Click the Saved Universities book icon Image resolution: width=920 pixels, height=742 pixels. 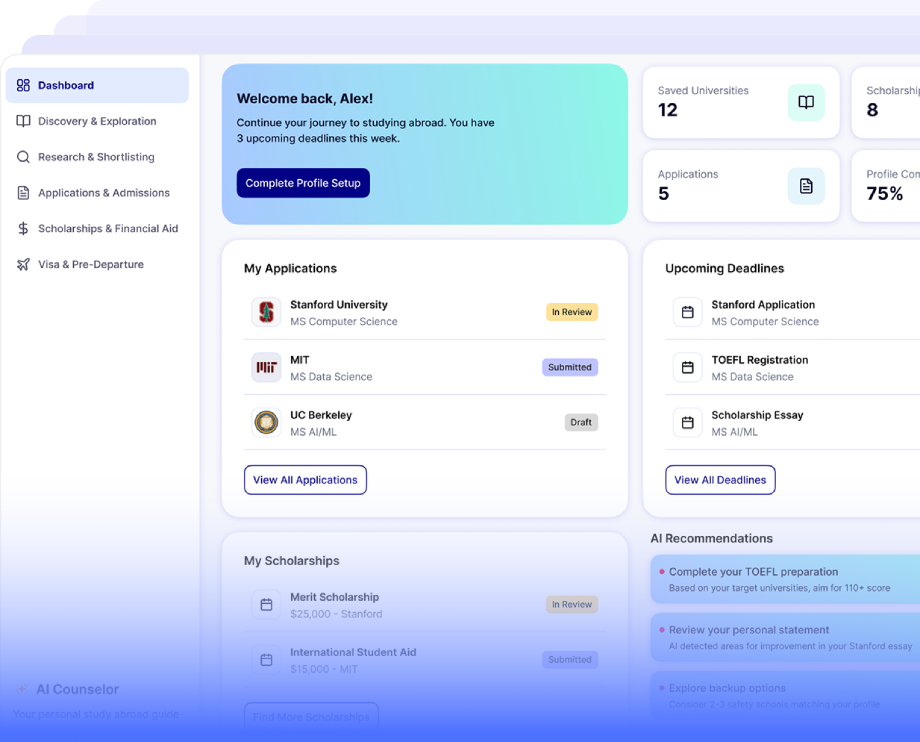[x=806, y=102]
